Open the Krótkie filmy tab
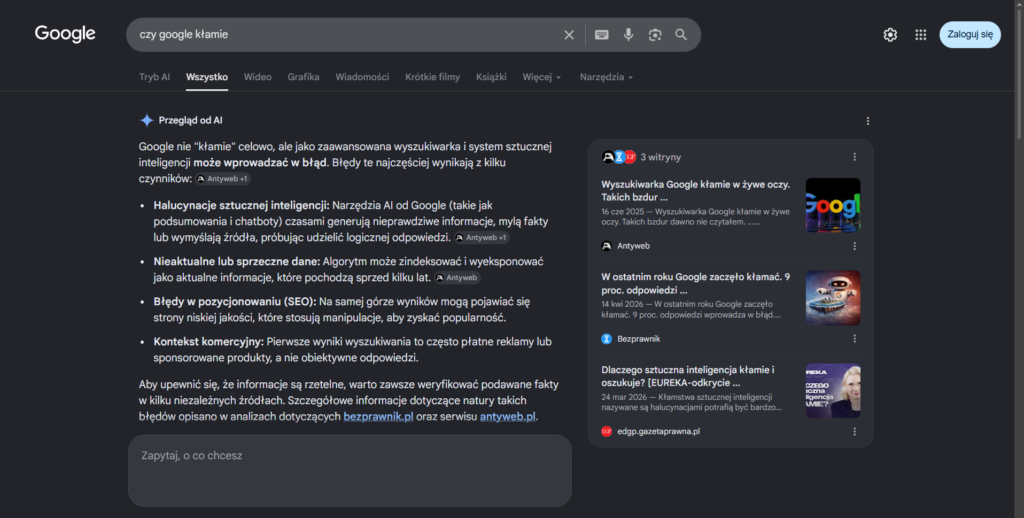 pyautogui.click(x=432, y=77)
